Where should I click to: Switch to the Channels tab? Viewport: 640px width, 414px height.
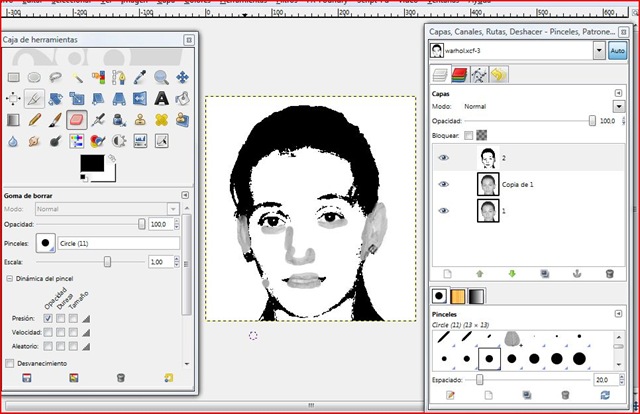coord(460,74)
